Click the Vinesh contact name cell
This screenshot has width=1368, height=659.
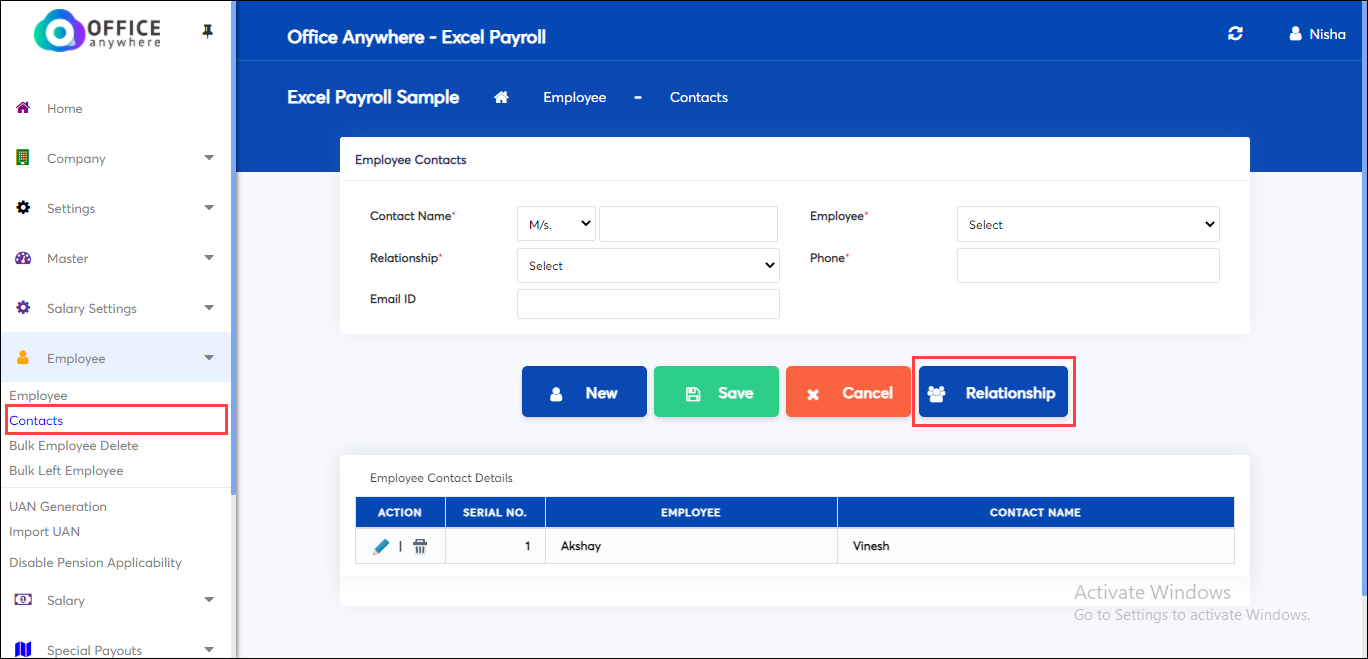(1035, 546)
